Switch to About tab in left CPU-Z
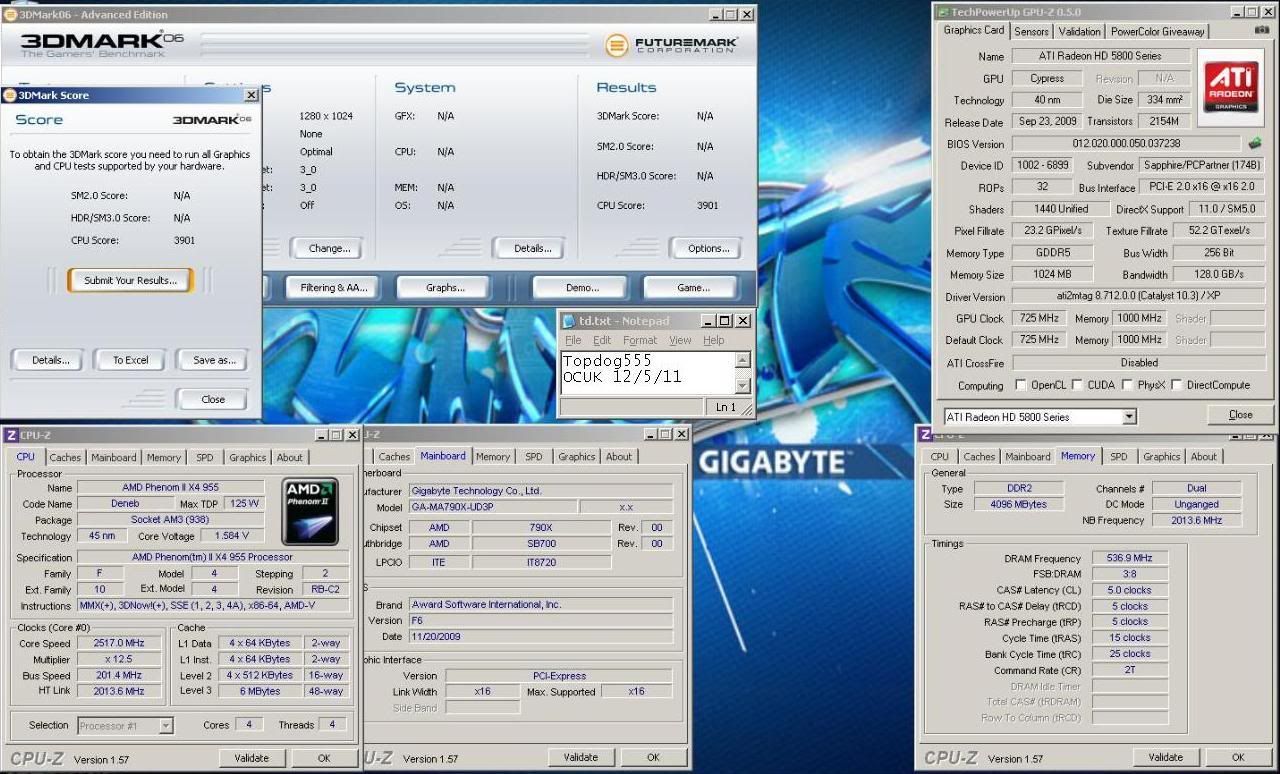Image resolution: width=1280 pixels, height=774 pixels. [290, 458]
